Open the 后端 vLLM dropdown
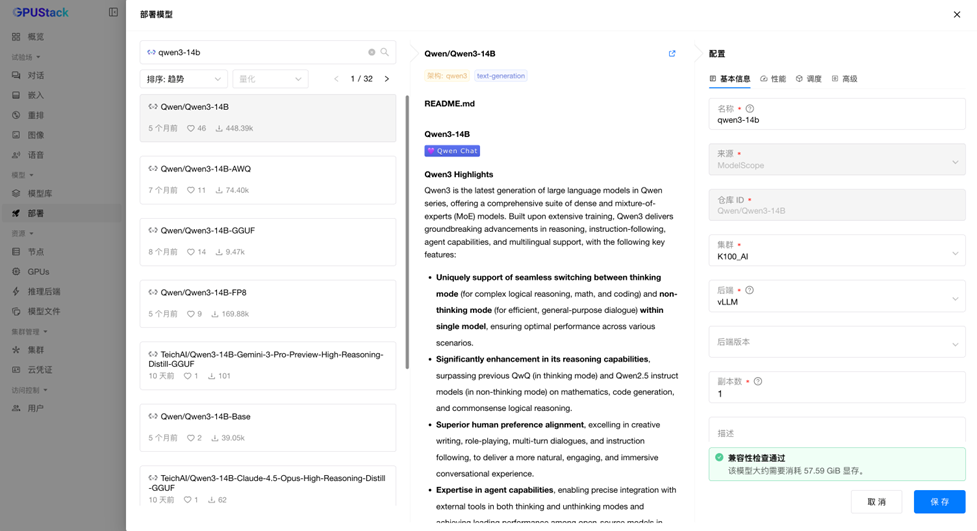This screenshot has height=531, width=977. tap(837, 296)
